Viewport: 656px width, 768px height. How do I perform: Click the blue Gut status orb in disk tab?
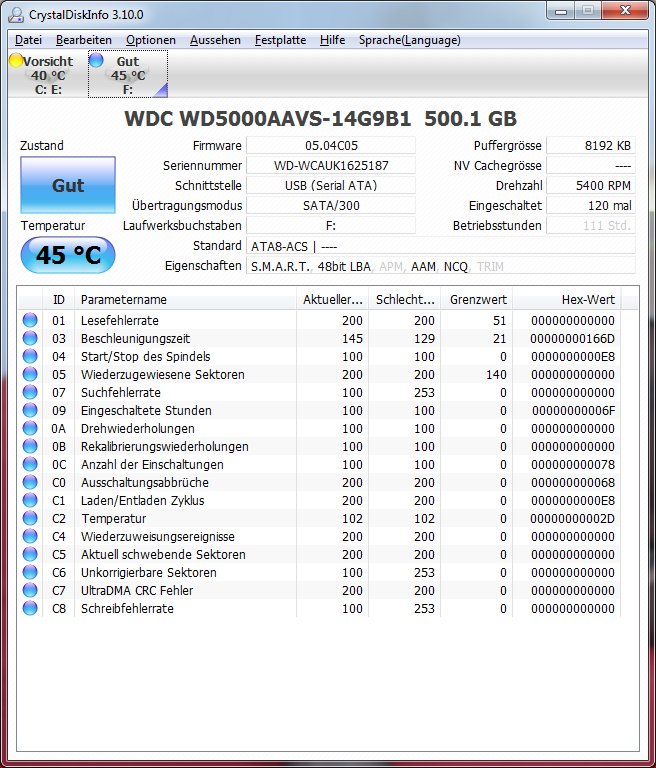coord(96,60)
